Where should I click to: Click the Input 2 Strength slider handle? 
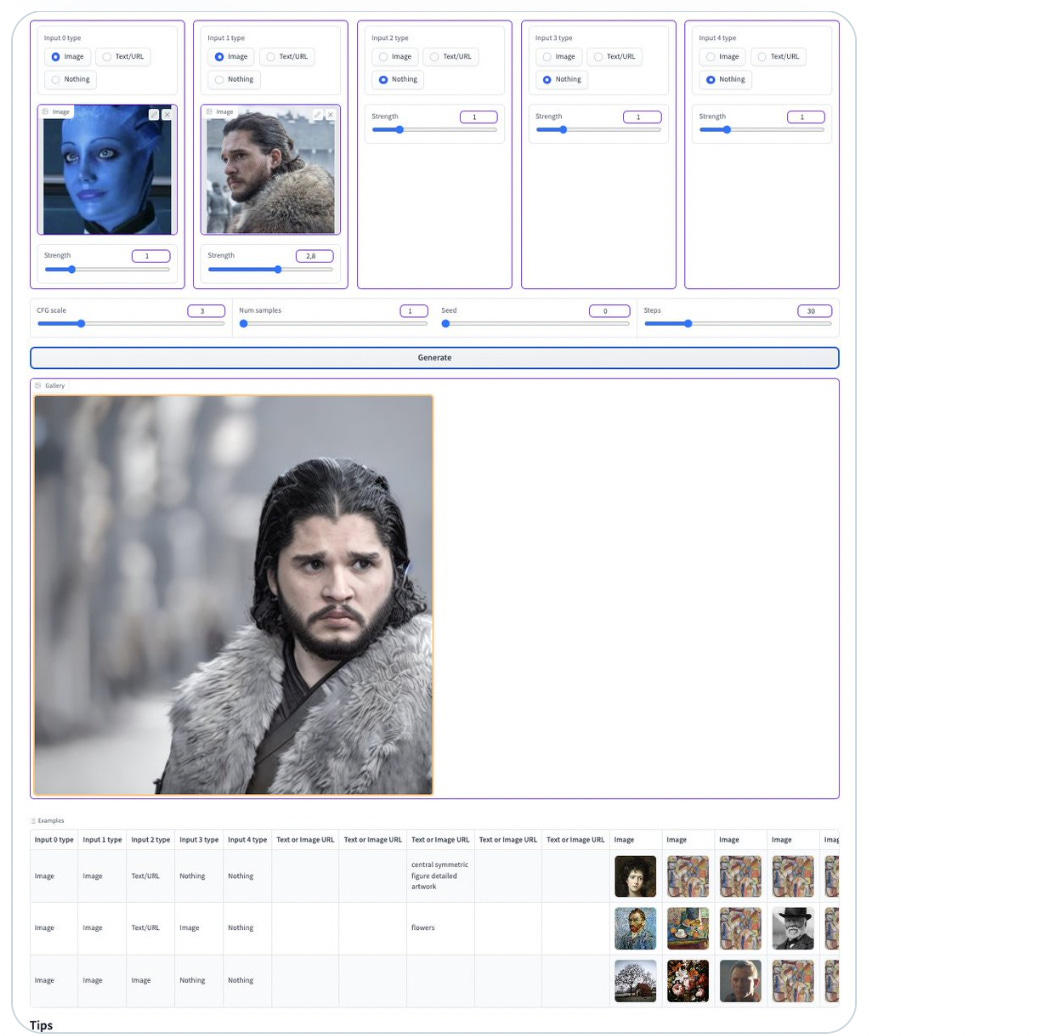pos(399,130)
